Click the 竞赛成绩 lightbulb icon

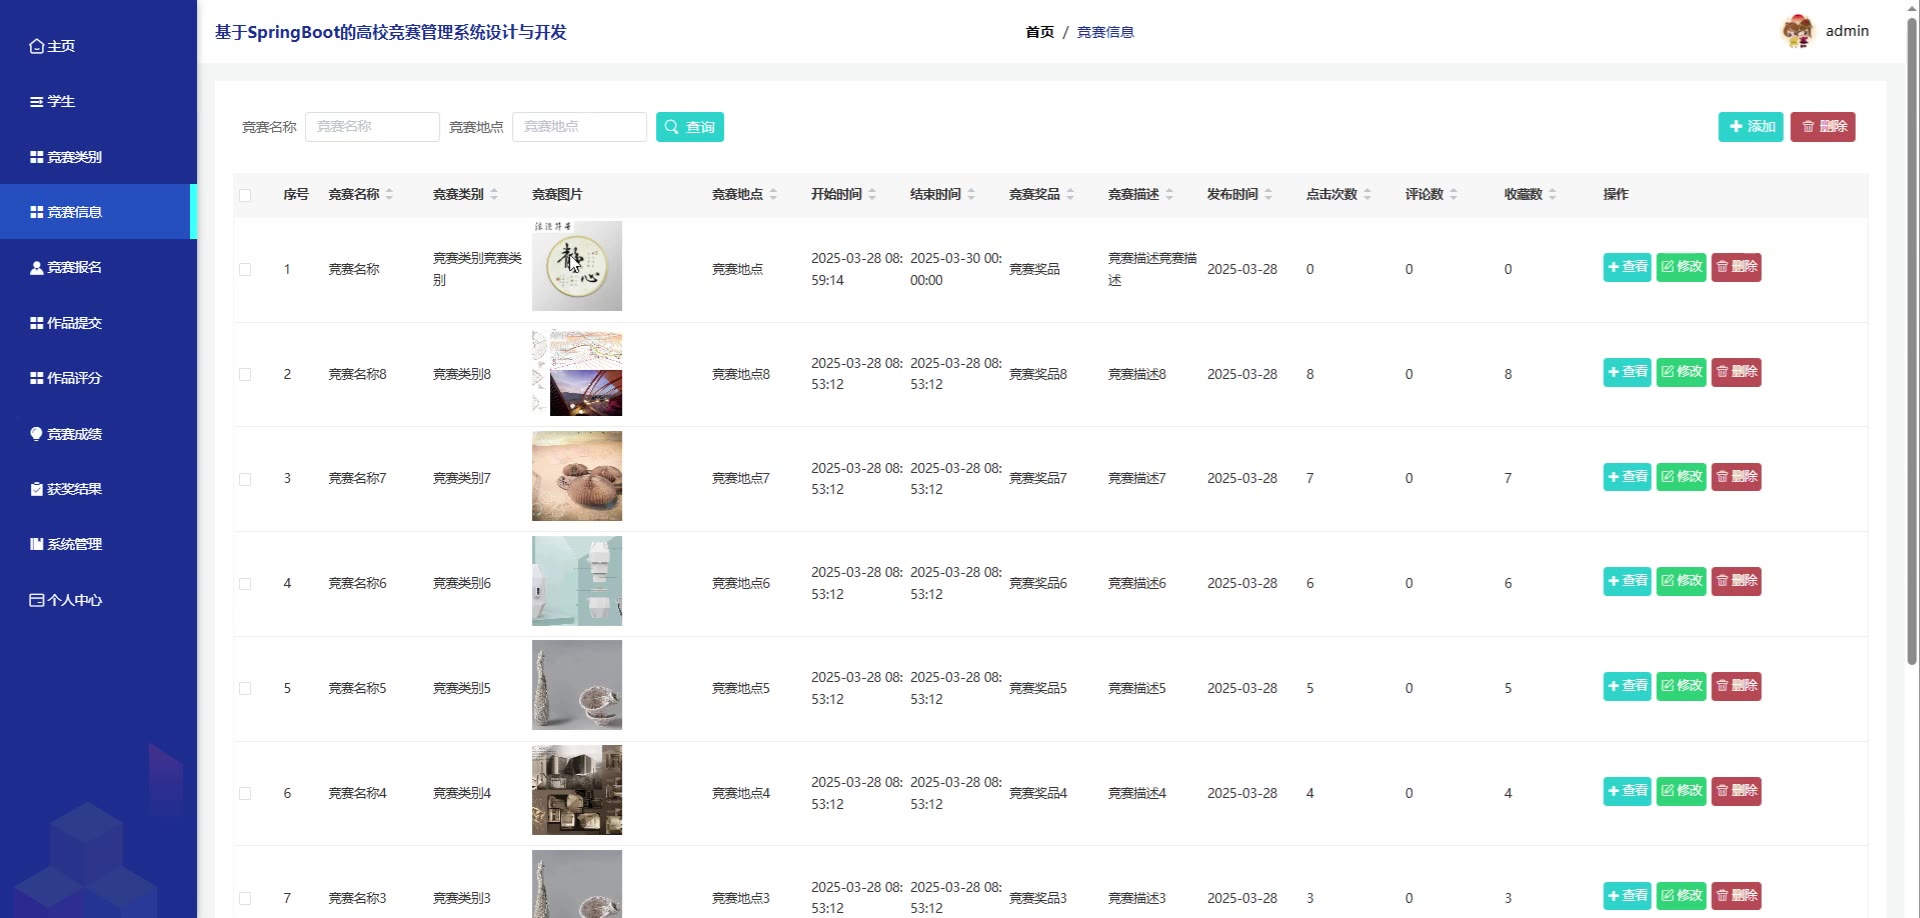coord(36,434)
